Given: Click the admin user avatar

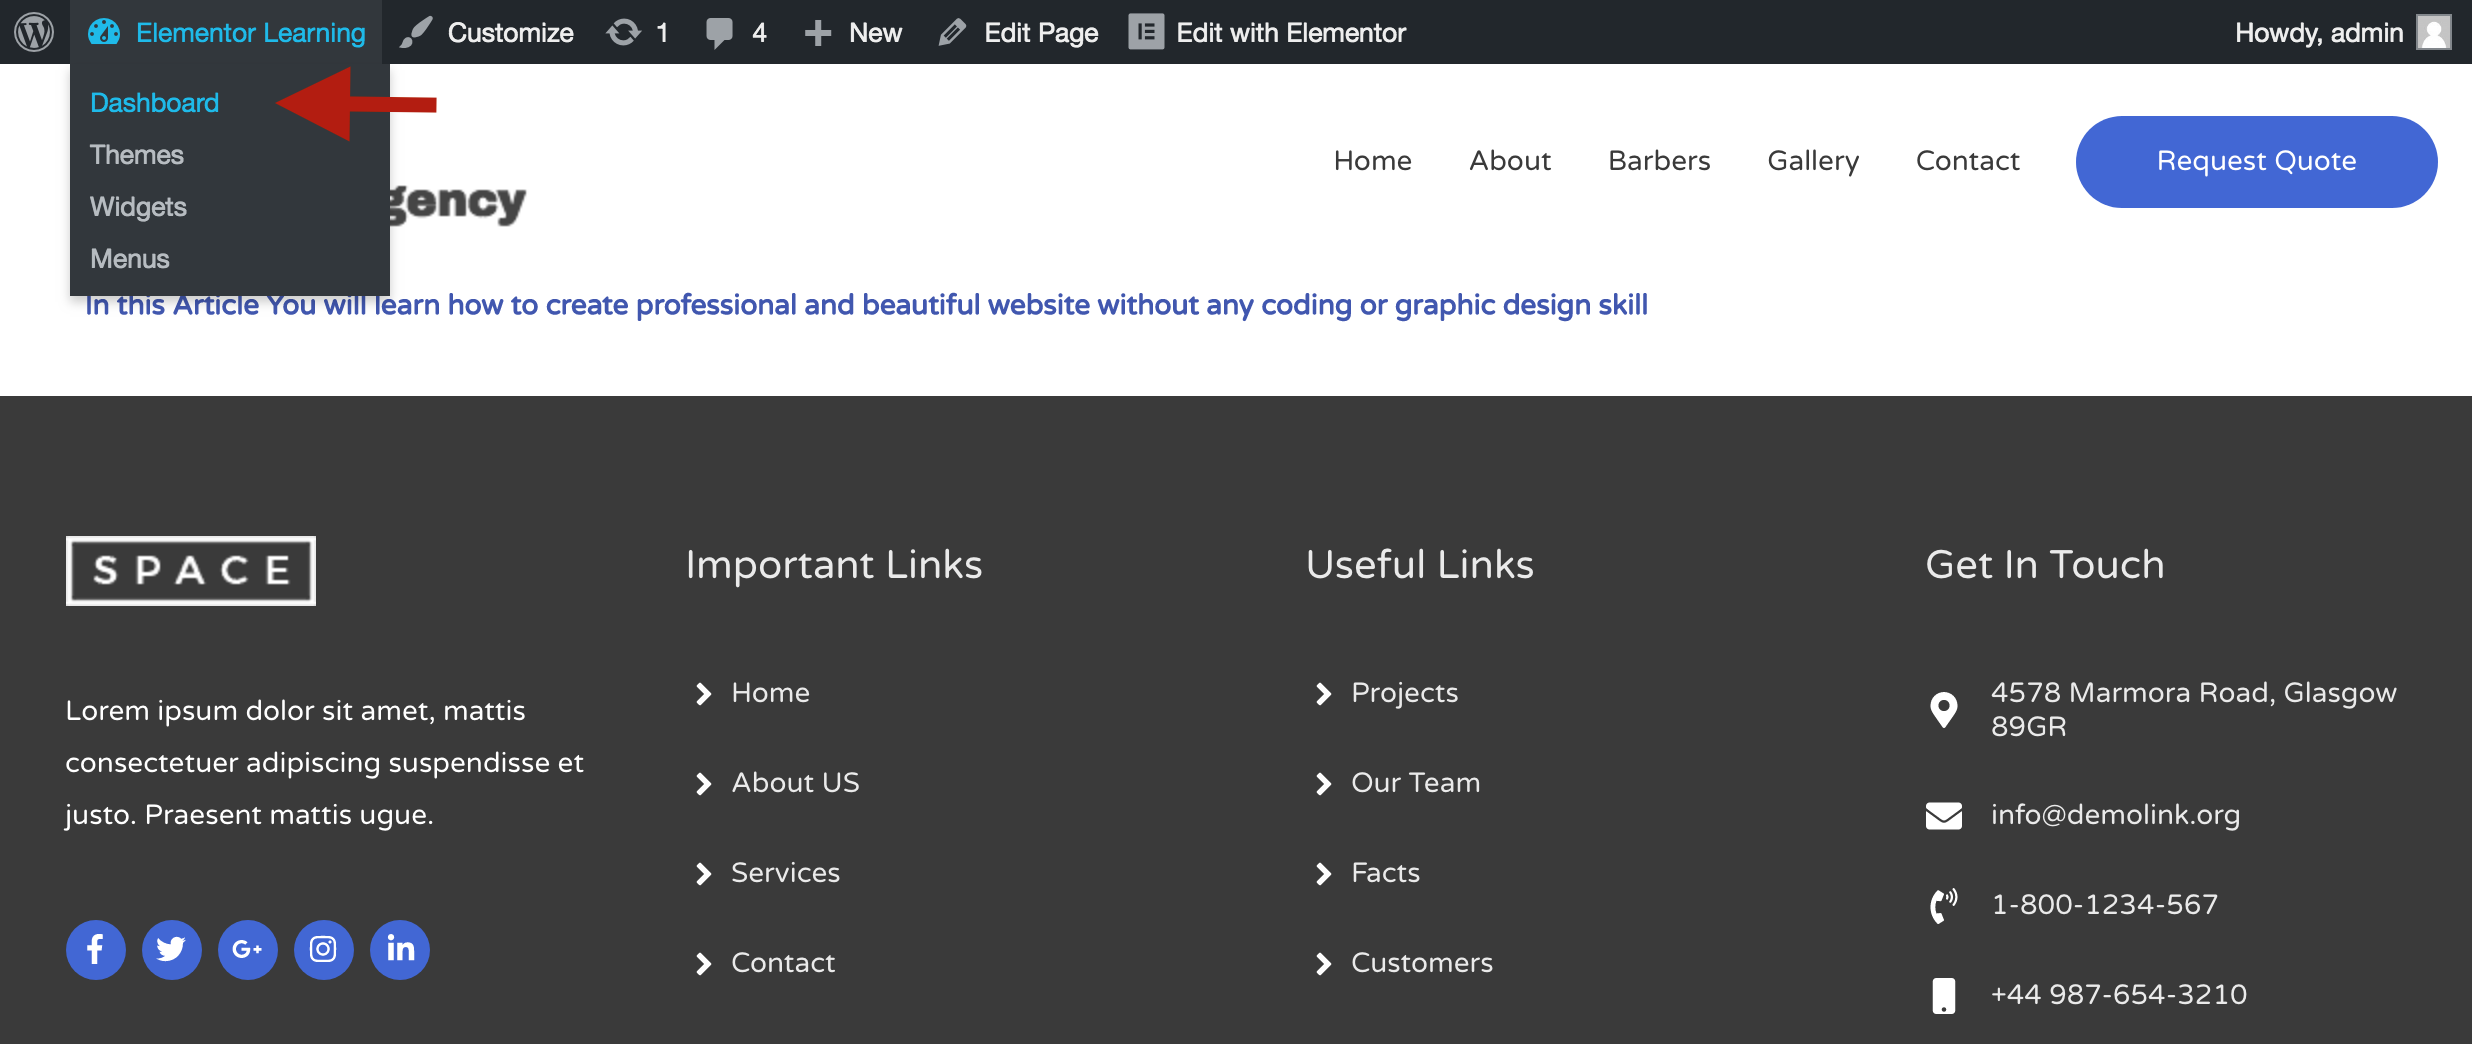Looking at the screenshot, I should (2434, 32).
